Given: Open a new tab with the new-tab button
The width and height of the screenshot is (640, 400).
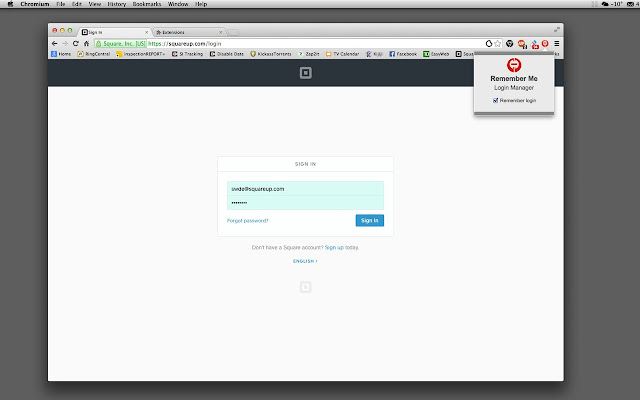Looking at the screenshot, I should (x=233, y=32).
